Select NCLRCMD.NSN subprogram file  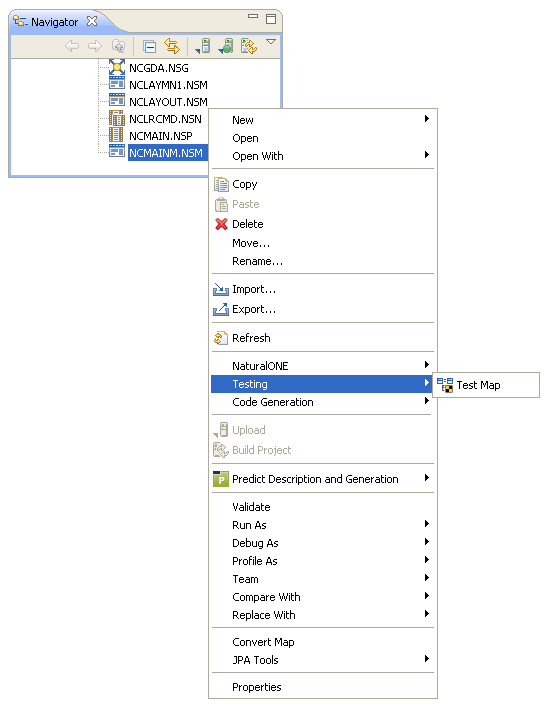[165, 119]
